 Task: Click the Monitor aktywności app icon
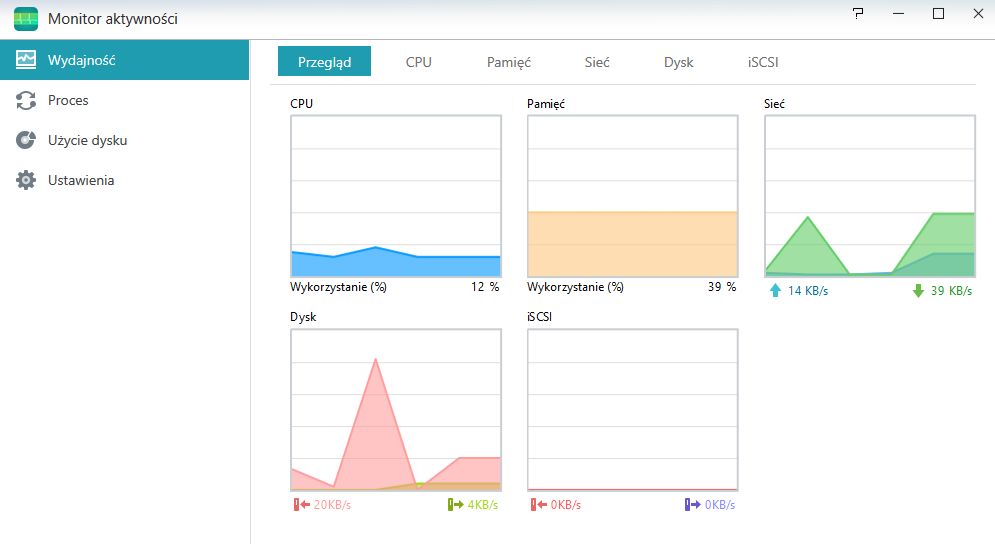coord(25,18)
